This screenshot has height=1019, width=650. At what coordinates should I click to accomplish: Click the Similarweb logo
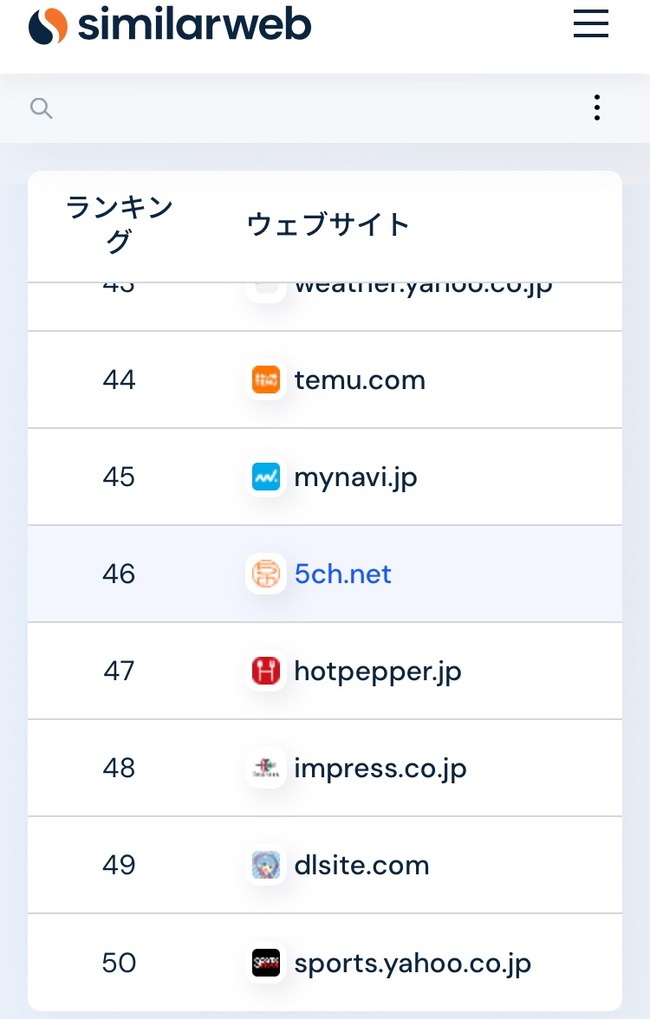(170, 25)
